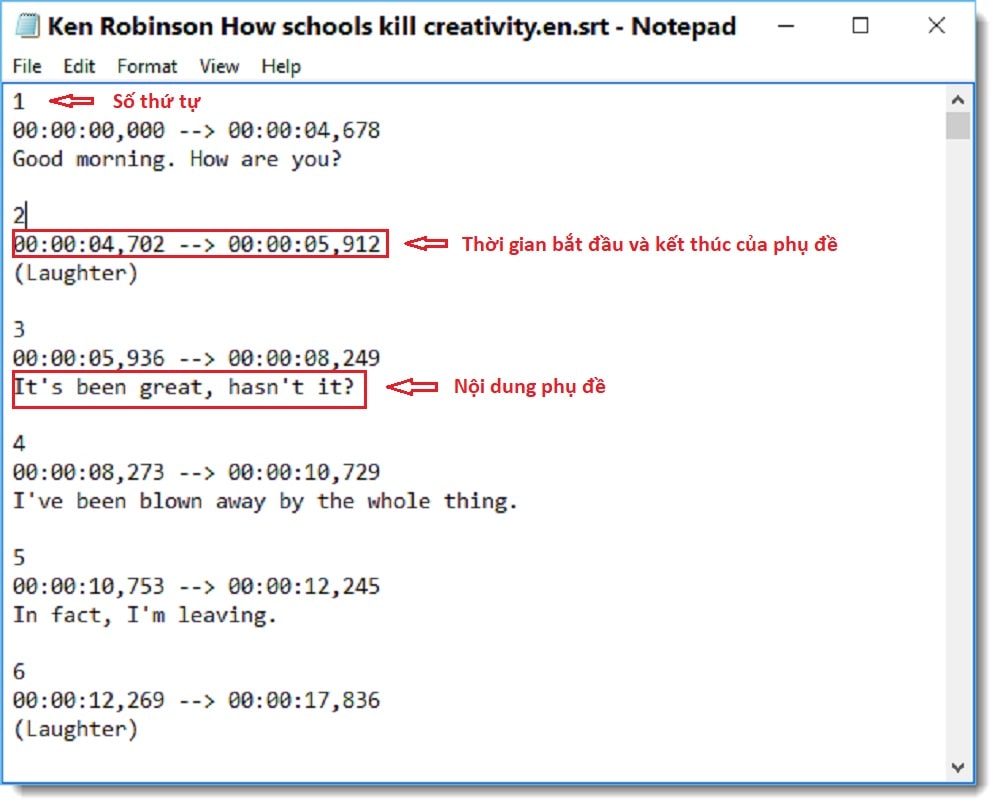The width and height of the screenshot is (1000, 809).
Task: Click the Notepad icon in title bar
Action: point(27,26)
